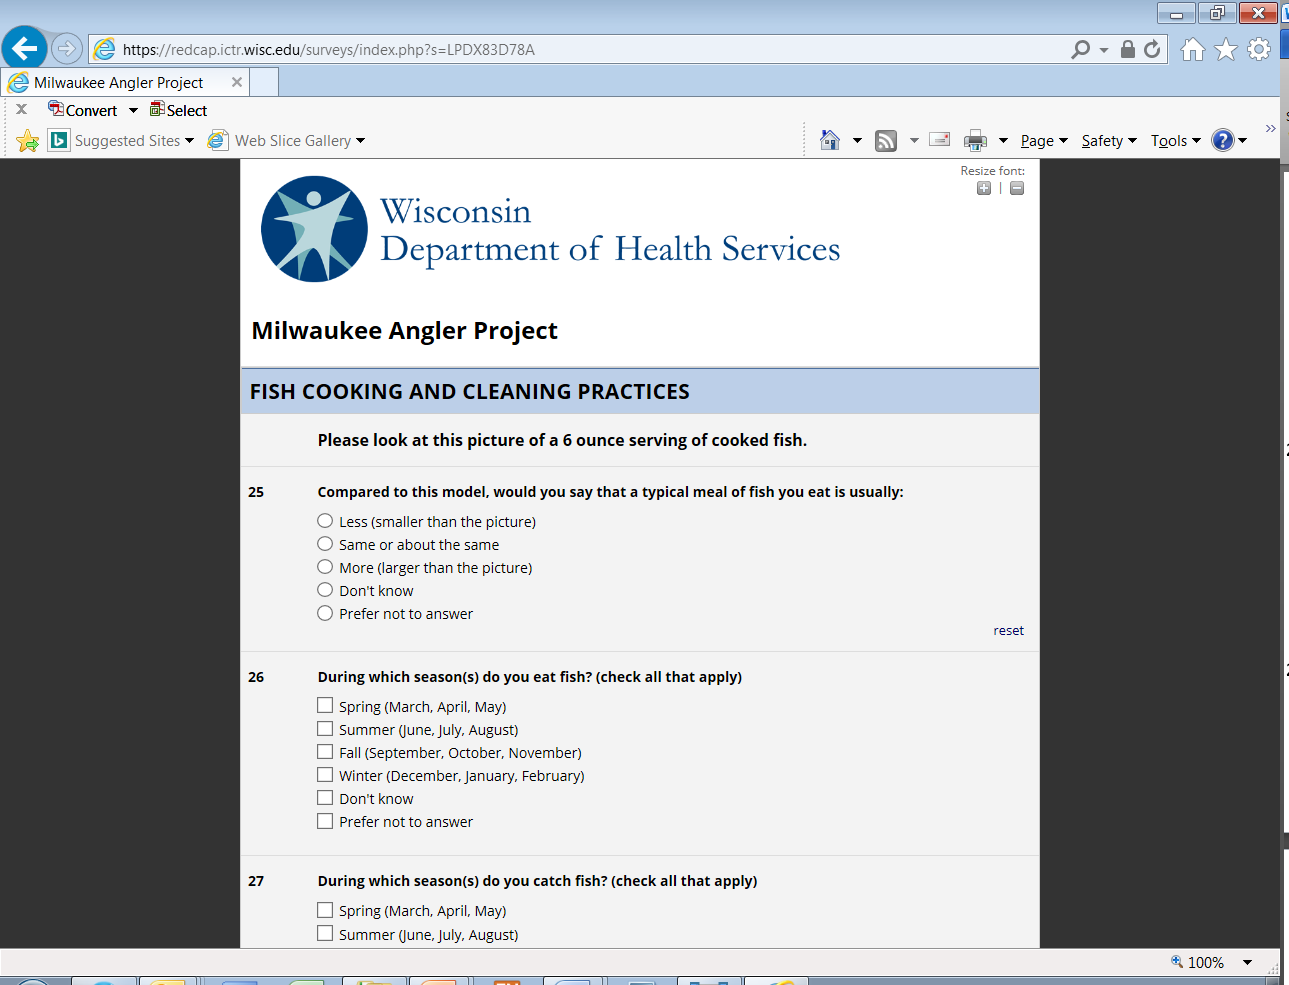This screenshot has width=1289, height=985.
Task: Open the browser Home icon at top right
Action: [x=1192, y=49]
